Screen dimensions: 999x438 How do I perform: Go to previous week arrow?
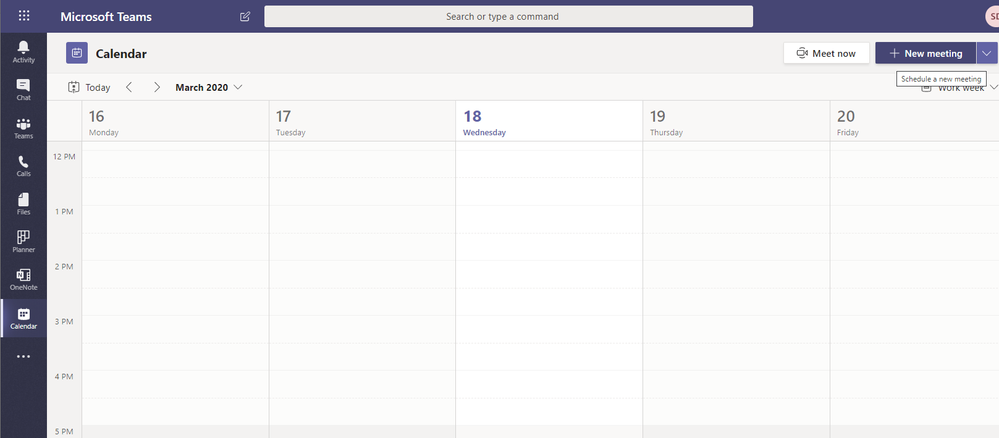[x=129, y=87]
